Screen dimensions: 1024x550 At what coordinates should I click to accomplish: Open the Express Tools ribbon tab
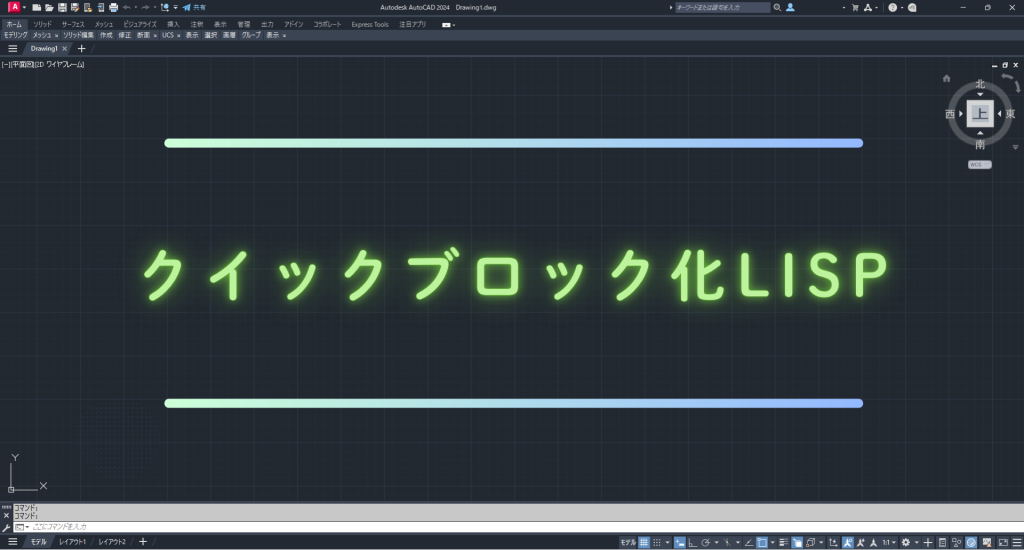click(369, 24)
